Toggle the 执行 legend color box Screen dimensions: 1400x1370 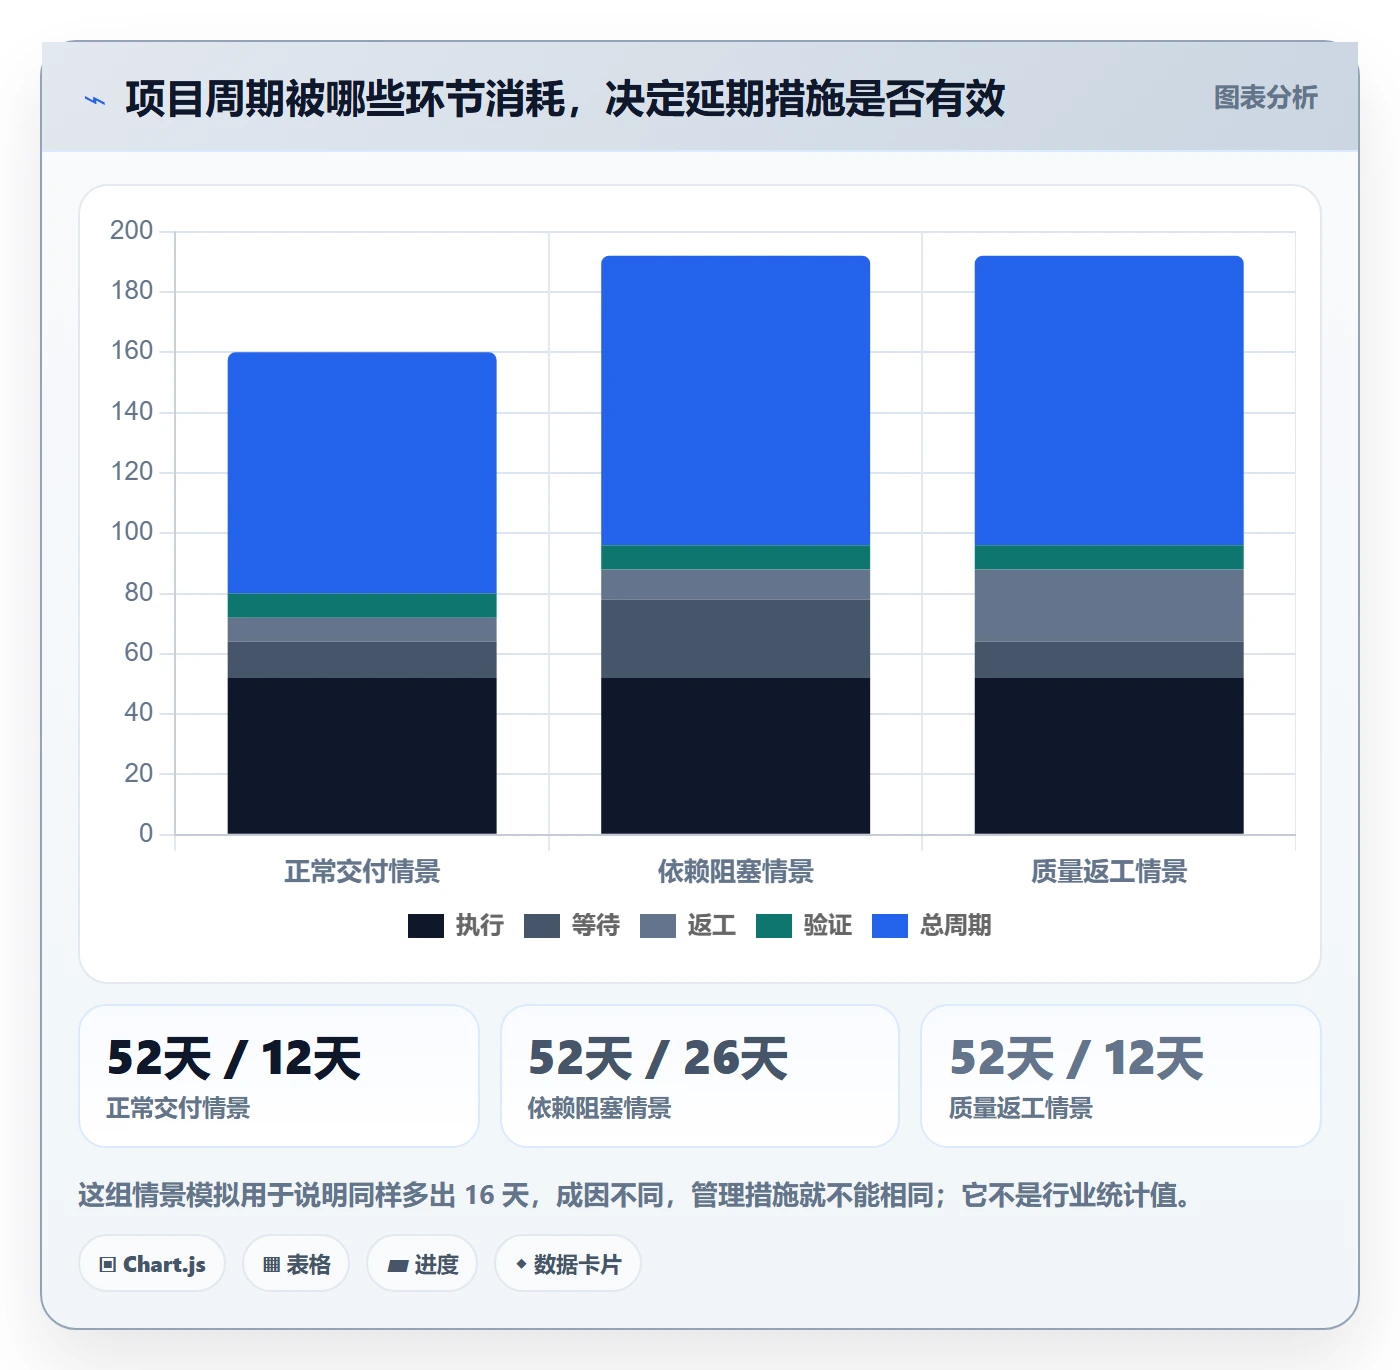[426, 926]
